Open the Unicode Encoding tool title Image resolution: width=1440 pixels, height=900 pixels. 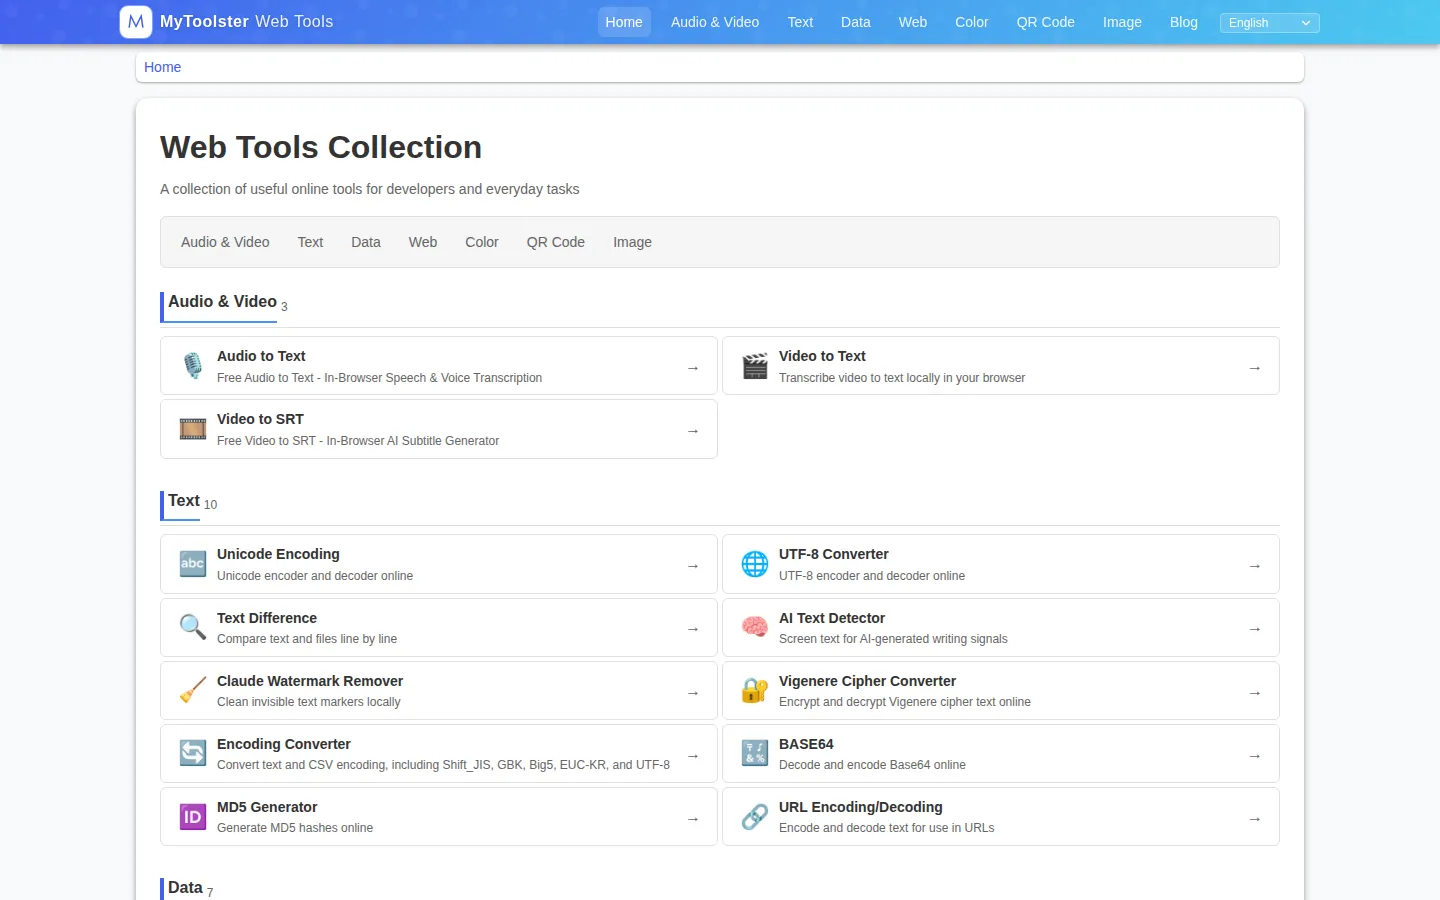point(278,554)
